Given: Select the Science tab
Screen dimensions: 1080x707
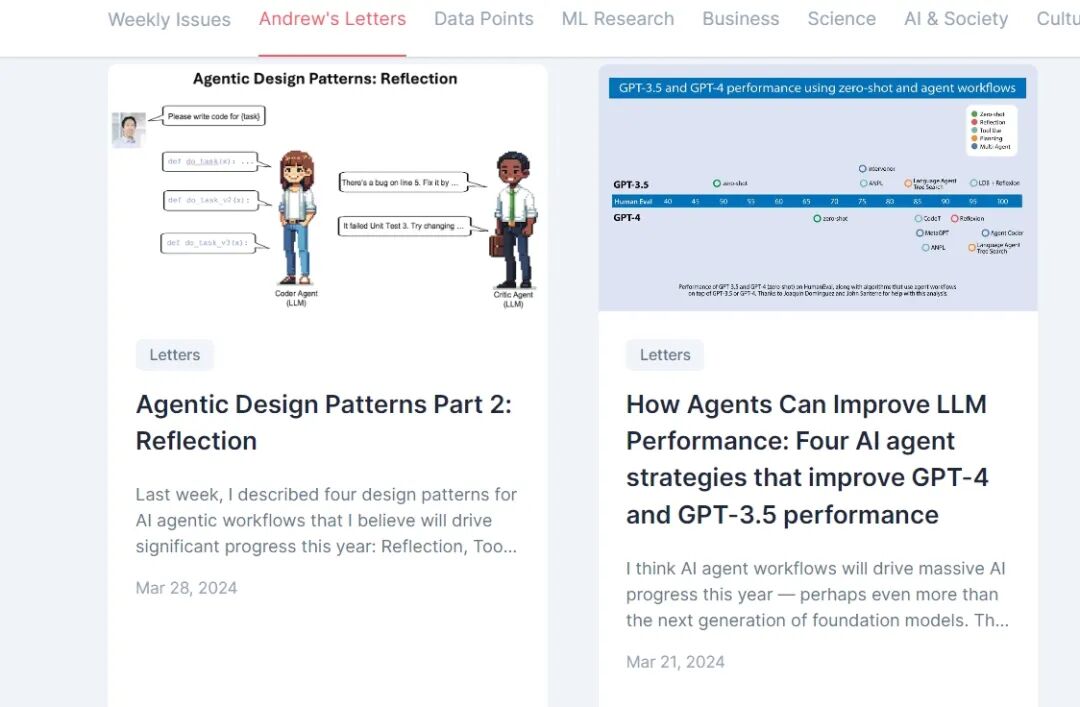Looking at the screenshot, I should tap(842, 19).
